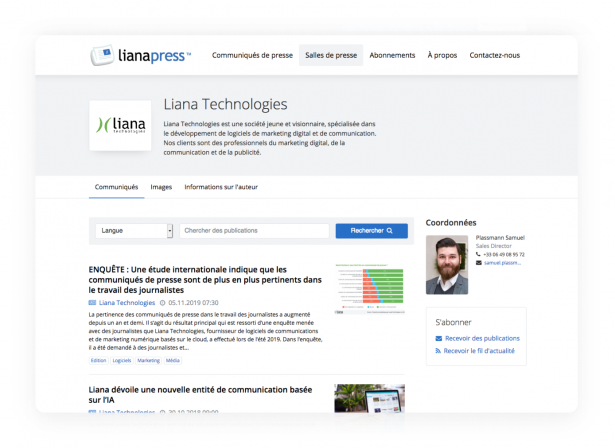Click the Plassmann Samuel contact name
Screen dimensions: 615x448
click(500, 238)
